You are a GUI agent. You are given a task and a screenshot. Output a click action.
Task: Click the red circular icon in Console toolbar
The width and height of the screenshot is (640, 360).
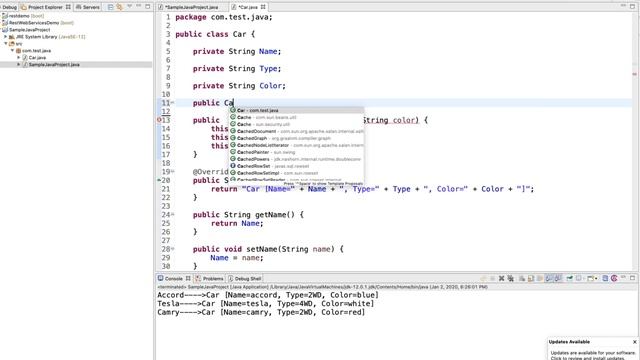coord(614,278)
